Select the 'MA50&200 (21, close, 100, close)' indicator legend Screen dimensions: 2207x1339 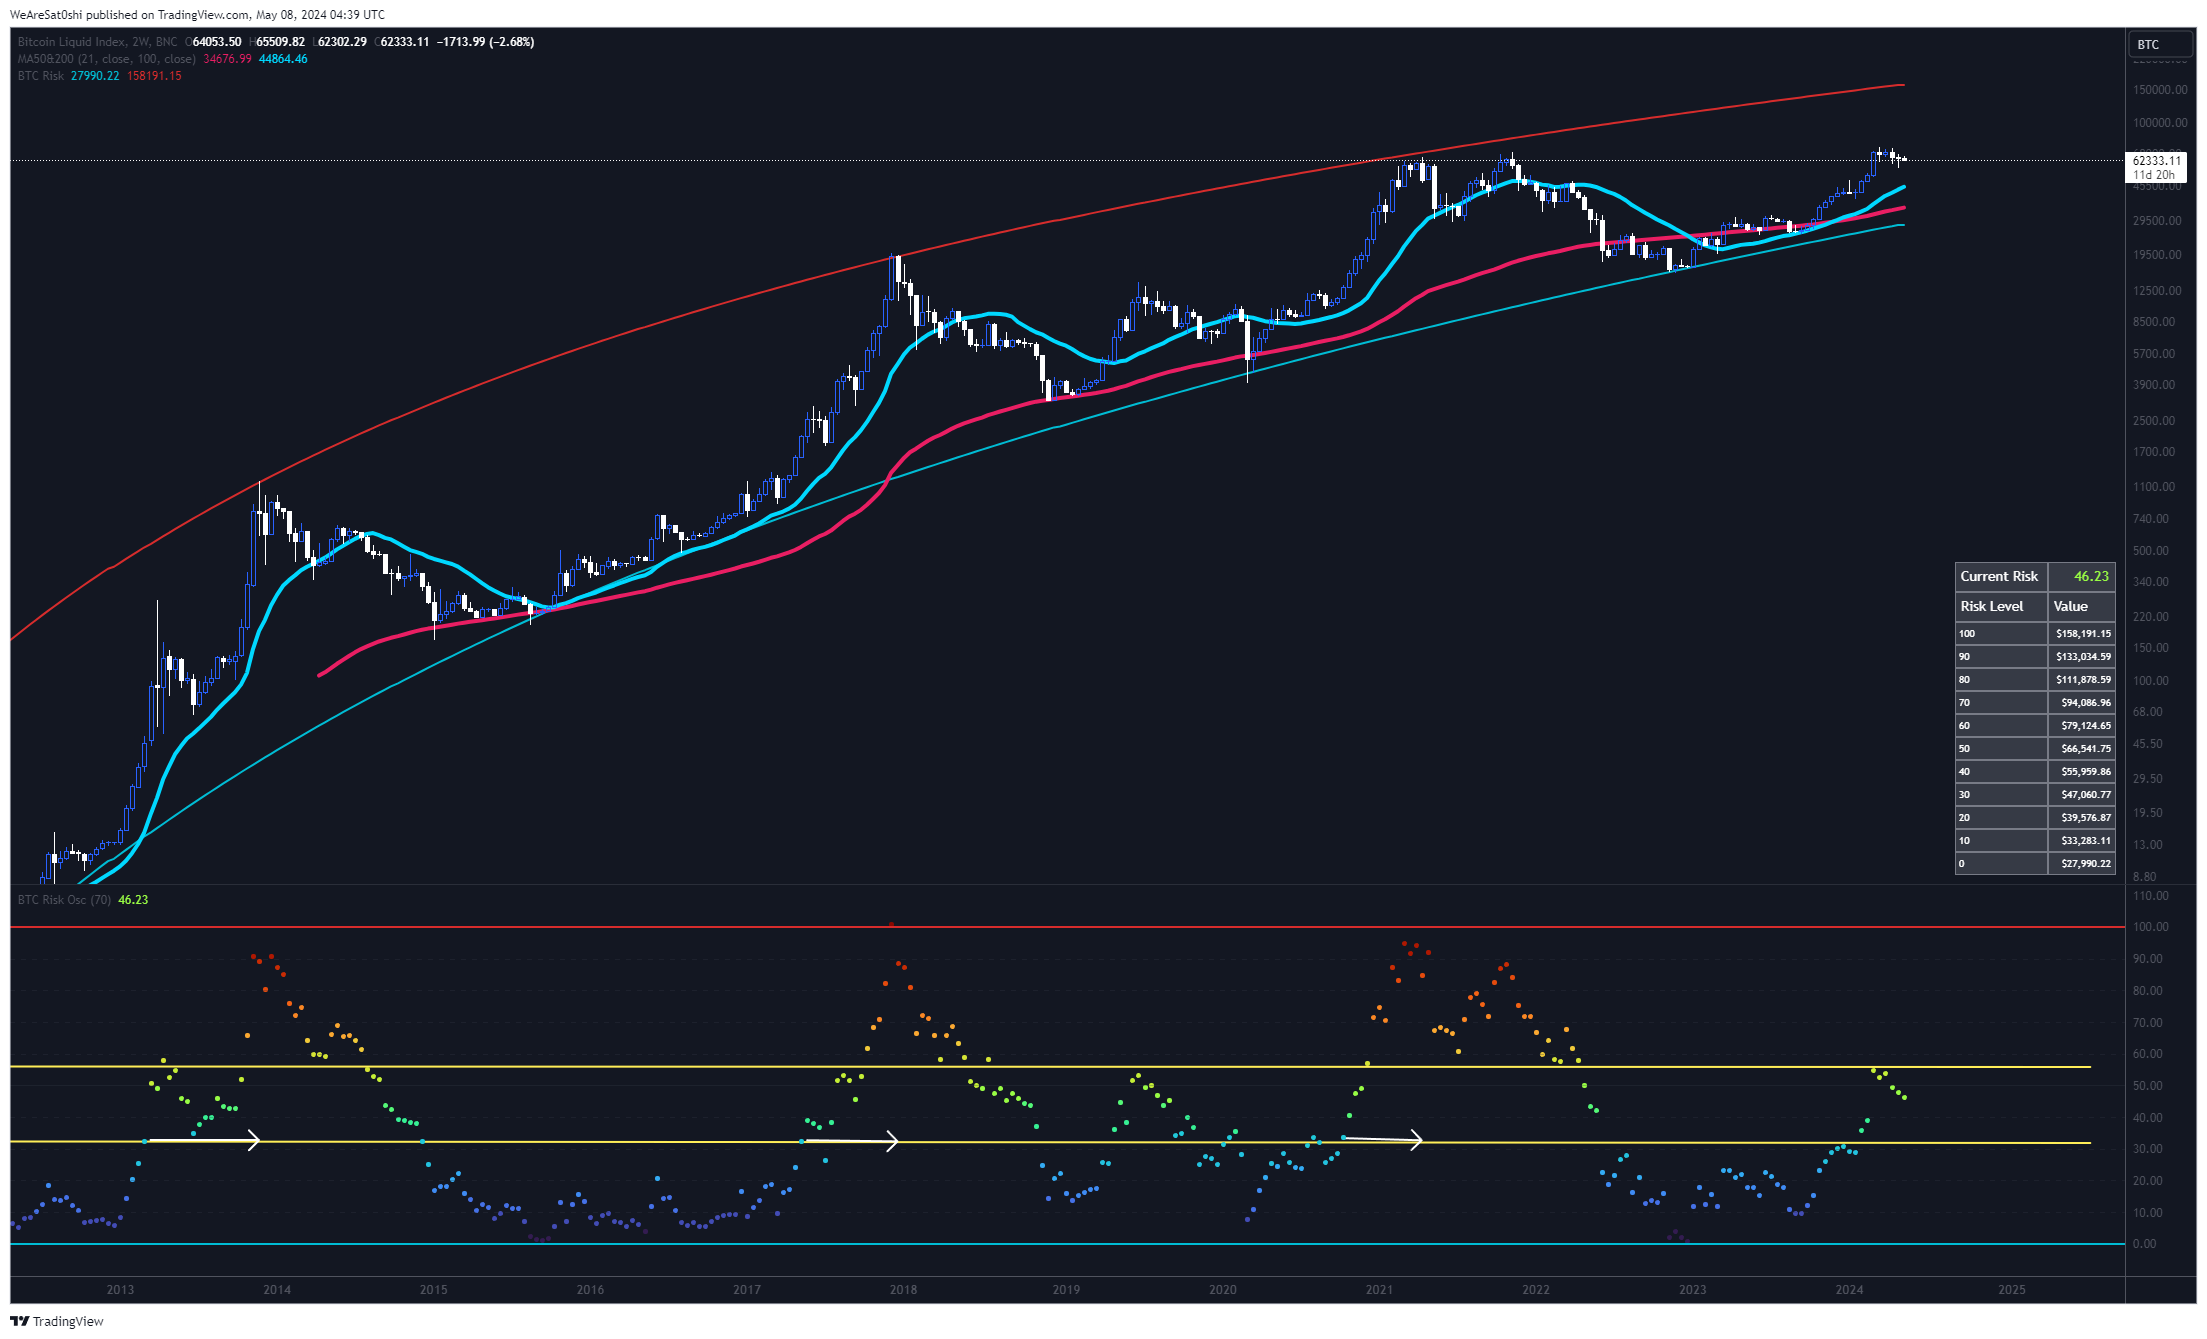point(106,59)
